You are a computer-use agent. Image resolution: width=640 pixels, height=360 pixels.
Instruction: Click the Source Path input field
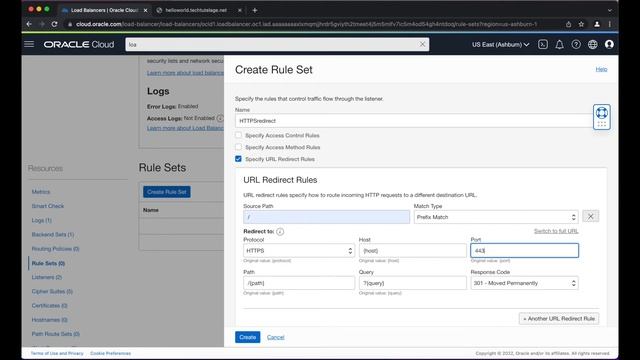pos(327,217)
